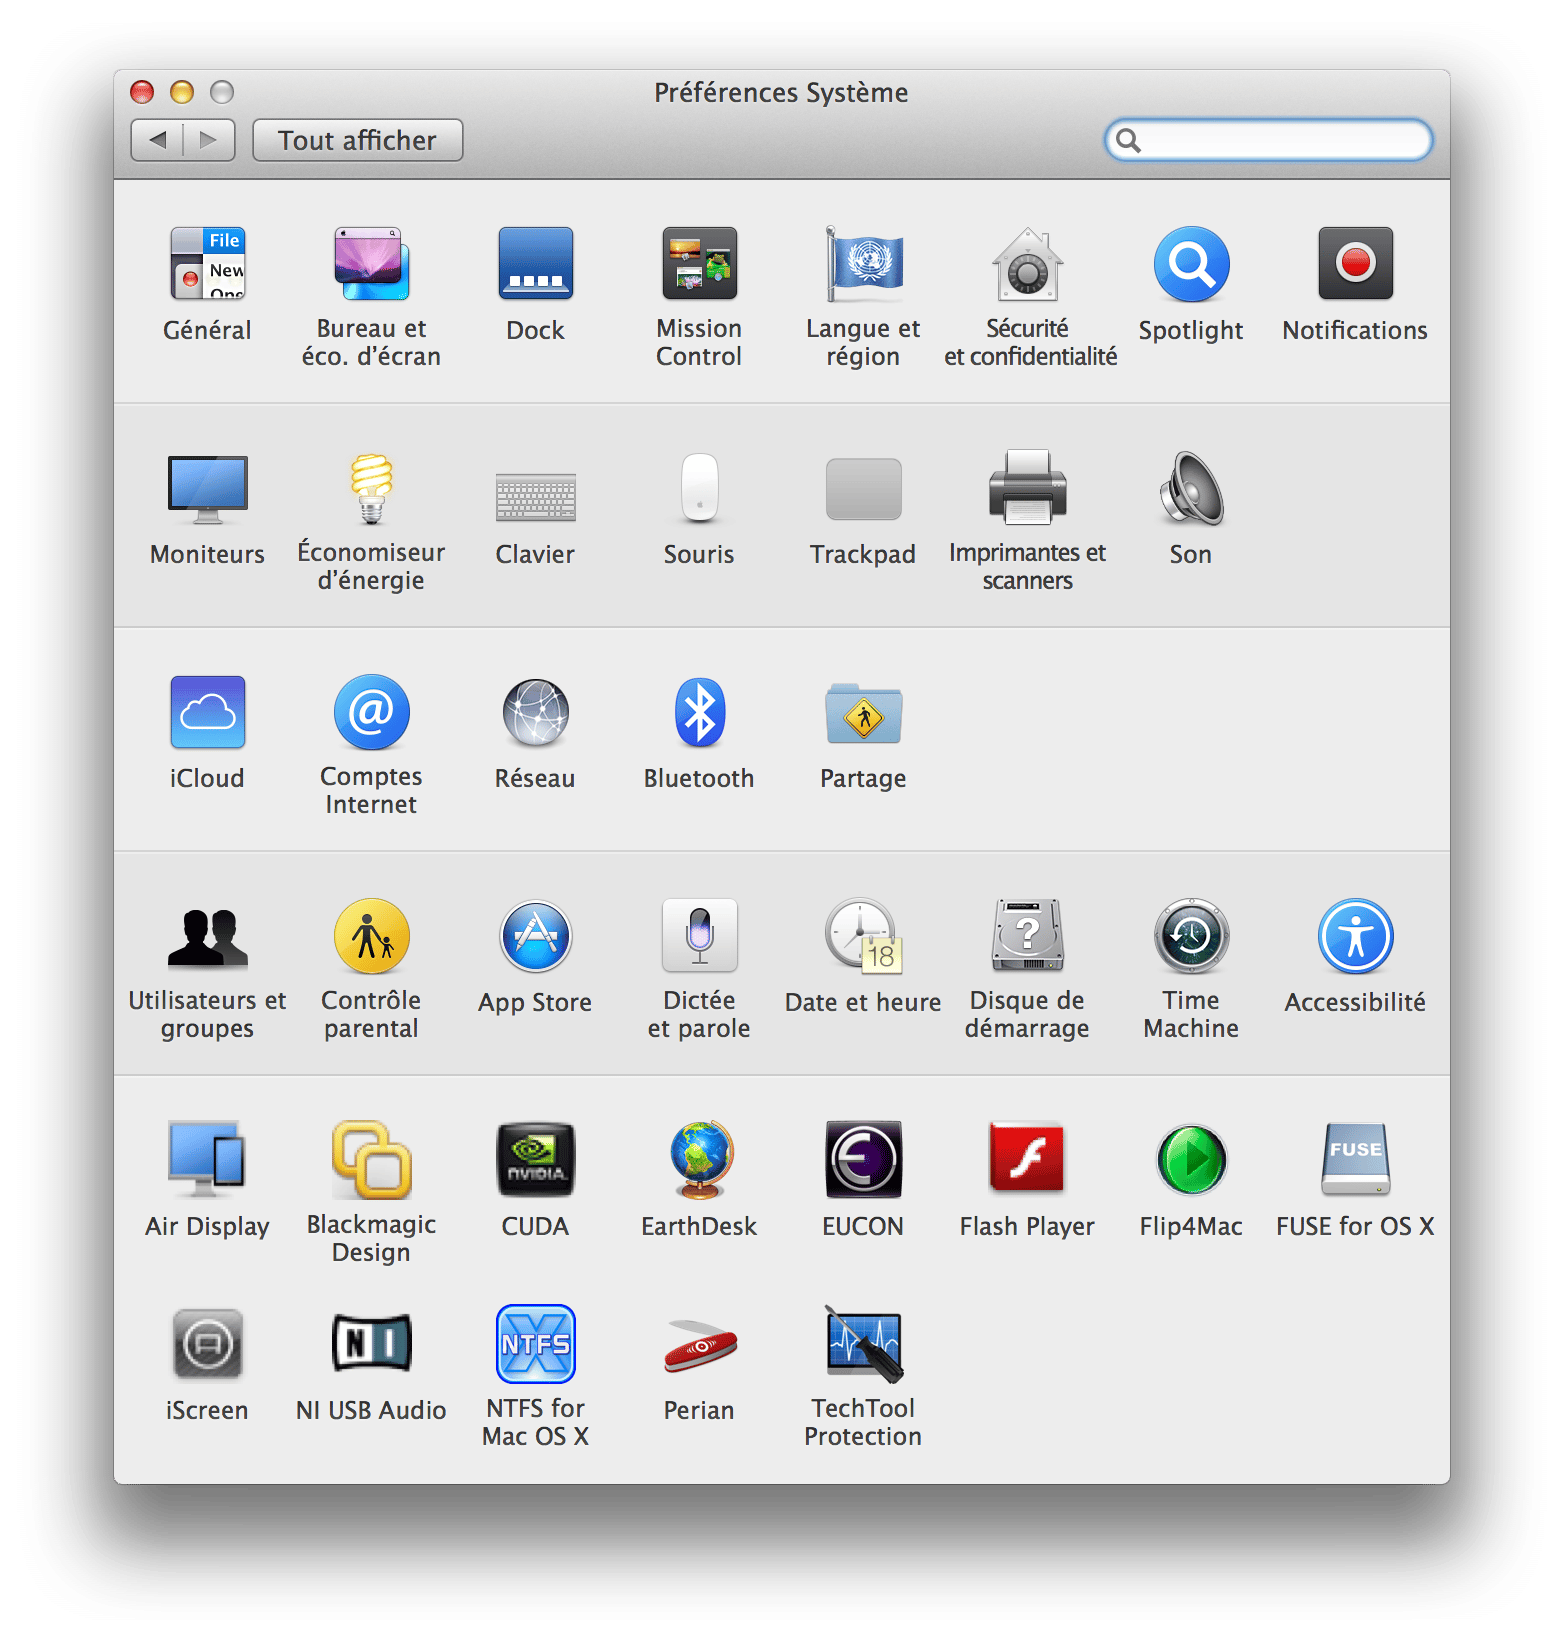1564x1642 pixels.
Task: Go forward with the right arrow button
Action: point(209,140)
